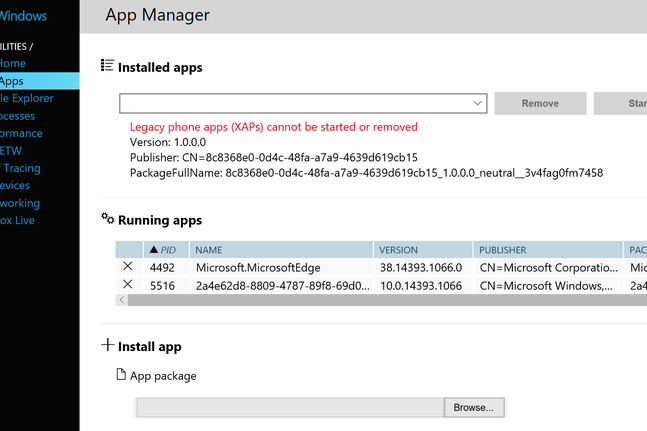This screenshot has height=431, width=647.
Task: Sort by PID using the triangle icon
Action: point(154,250)
